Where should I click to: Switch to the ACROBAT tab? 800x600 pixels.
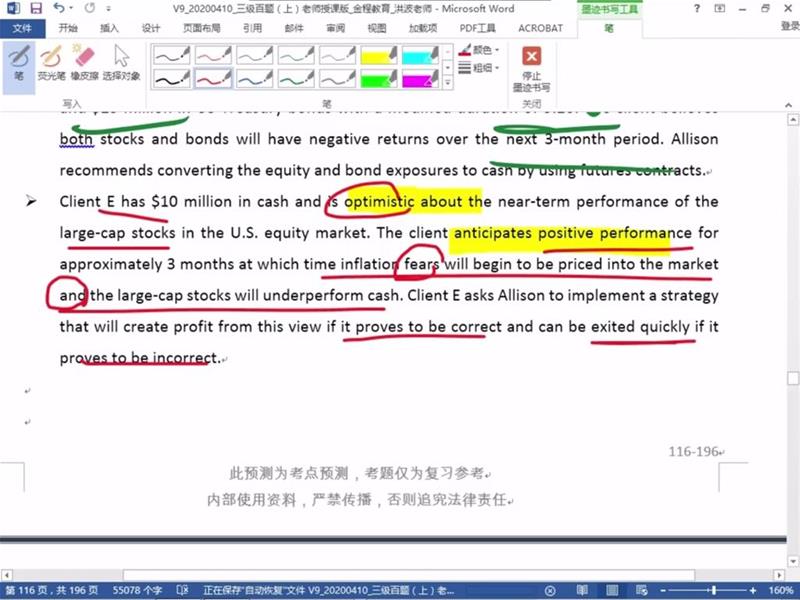tap(540, 29)
